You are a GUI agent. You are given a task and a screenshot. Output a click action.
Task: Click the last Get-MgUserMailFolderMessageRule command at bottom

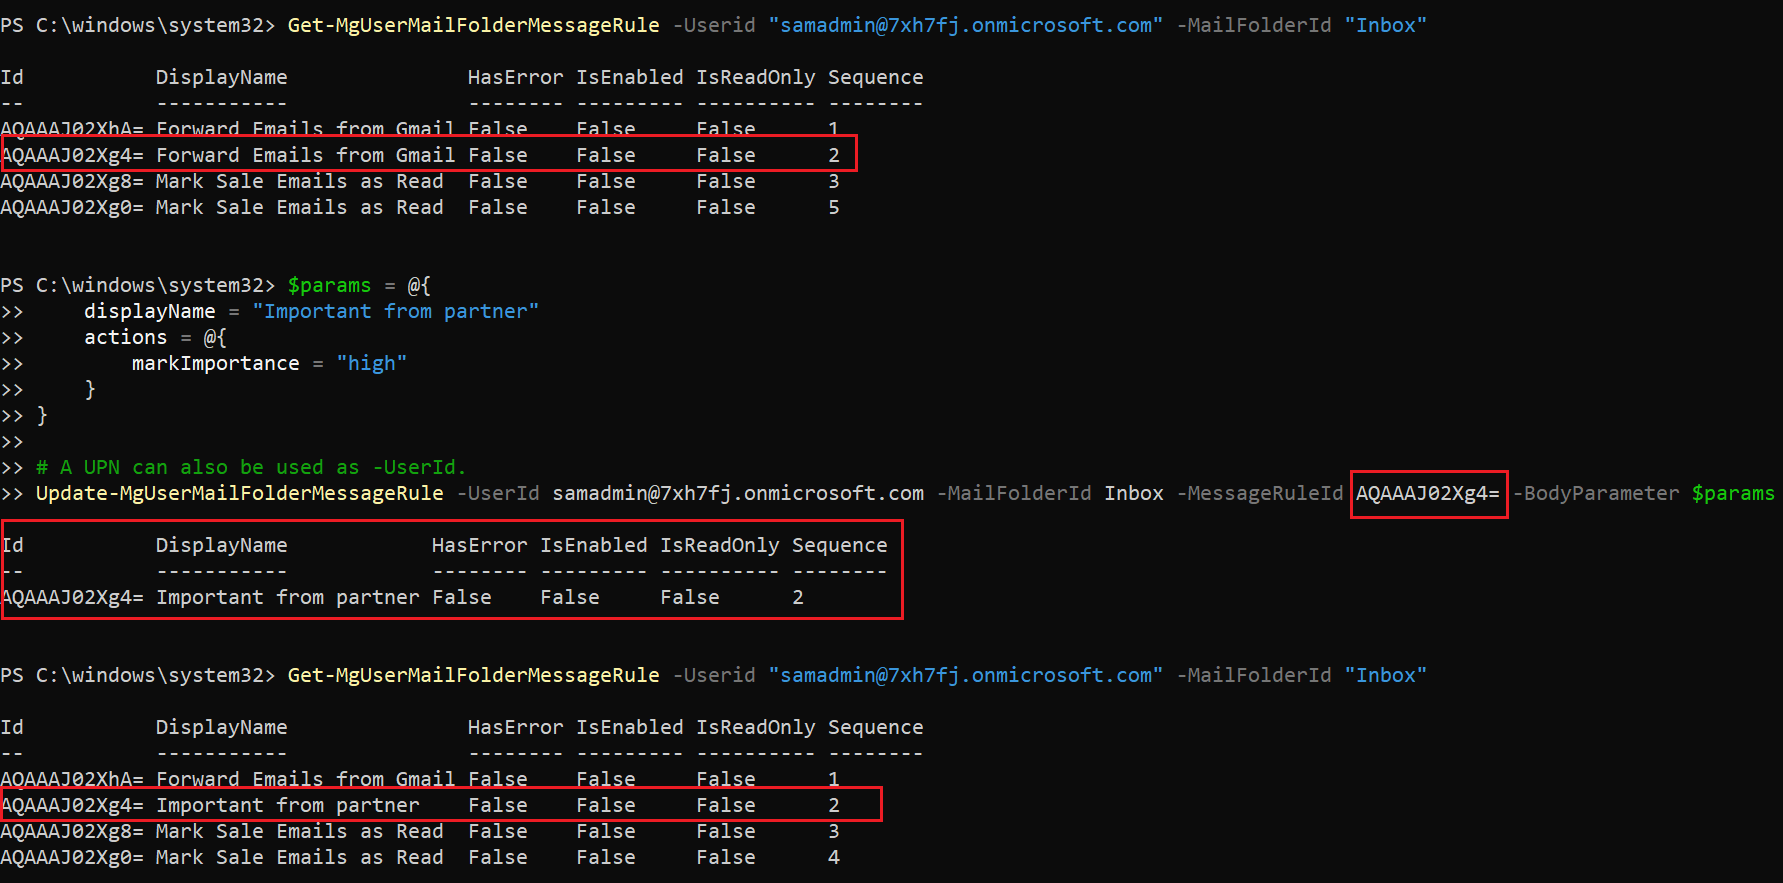point(473,676)
